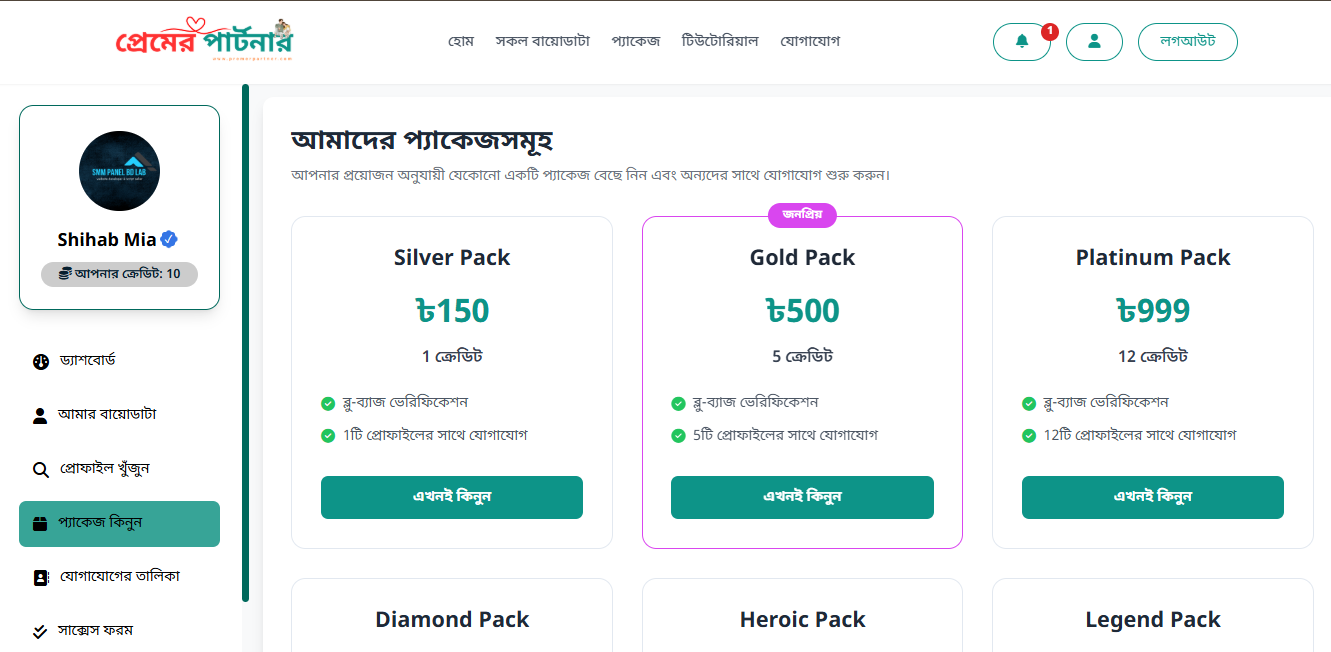This screenshot has height=652, width=1331.
Task: Open the notification bell icon
Action: (1022, 42)
